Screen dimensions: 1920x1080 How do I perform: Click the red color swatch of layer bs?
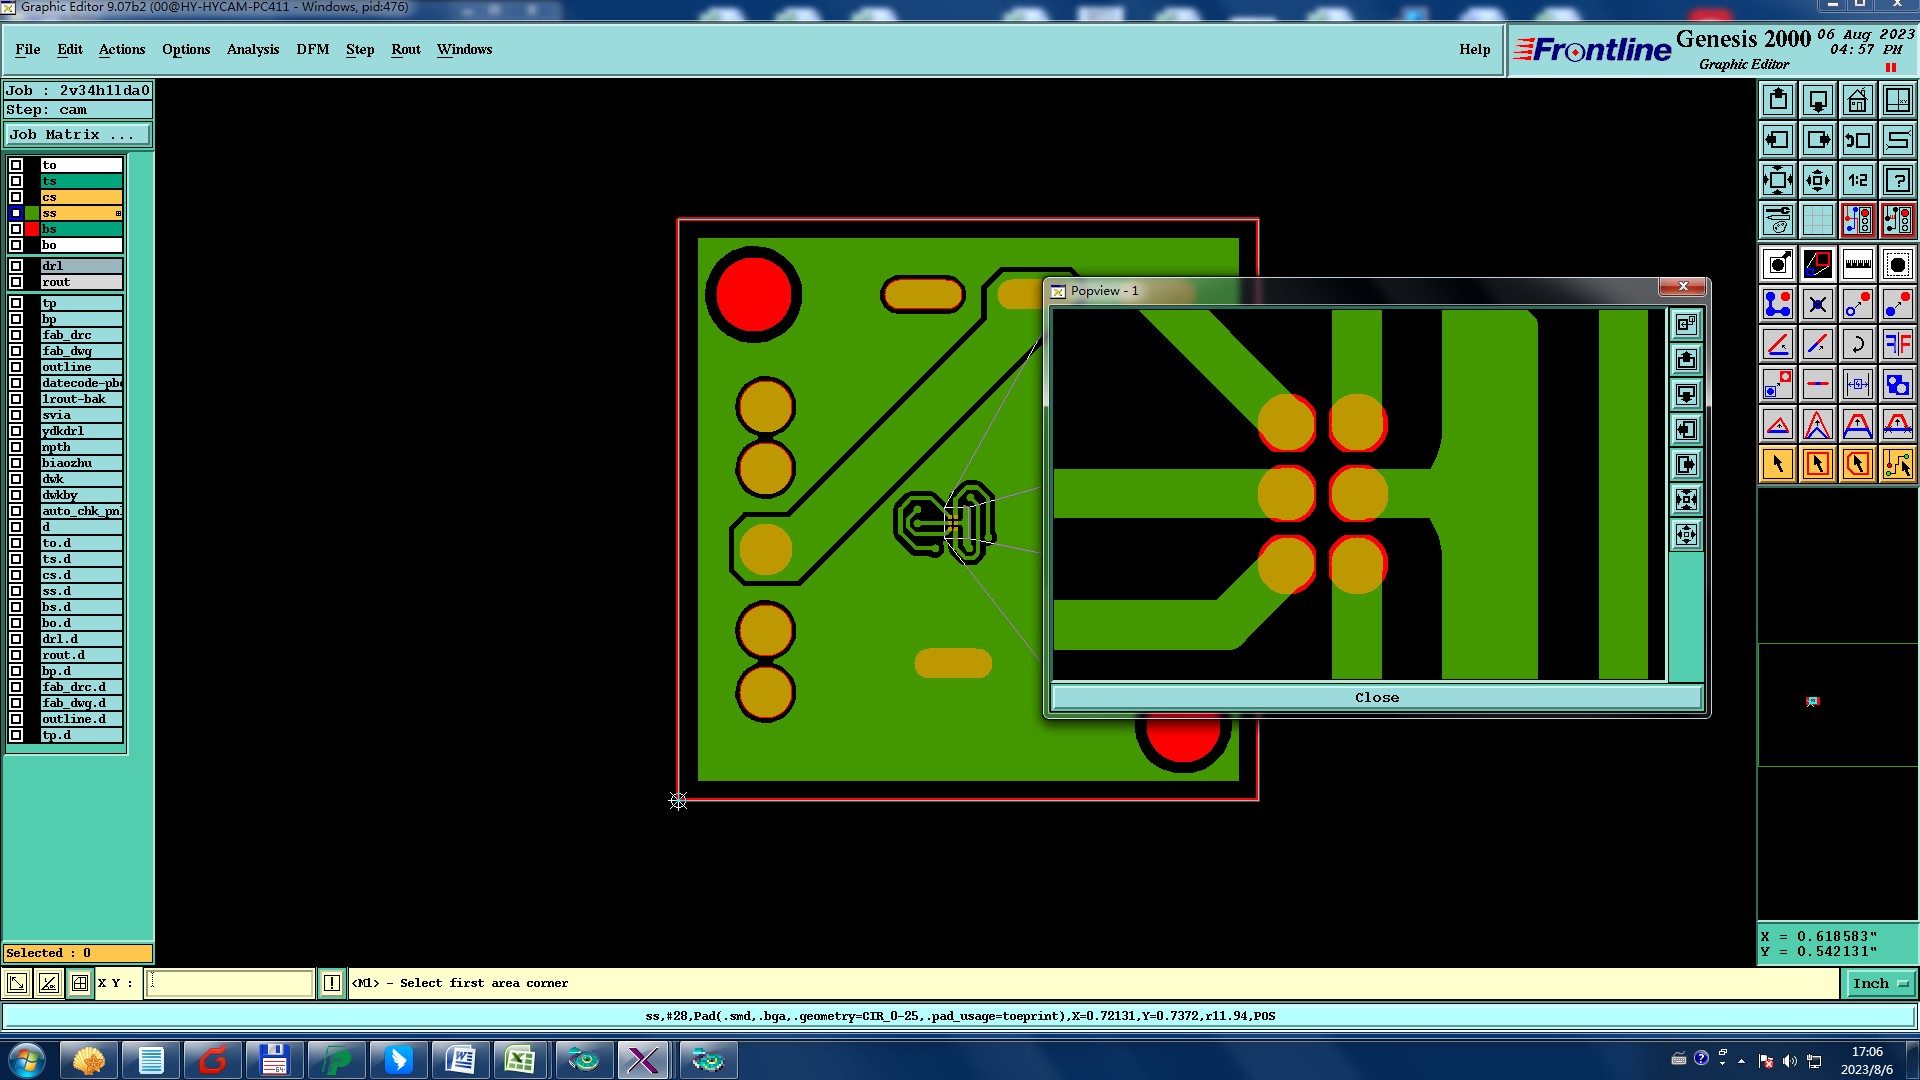pyautogui.click(x=32, y=229)
